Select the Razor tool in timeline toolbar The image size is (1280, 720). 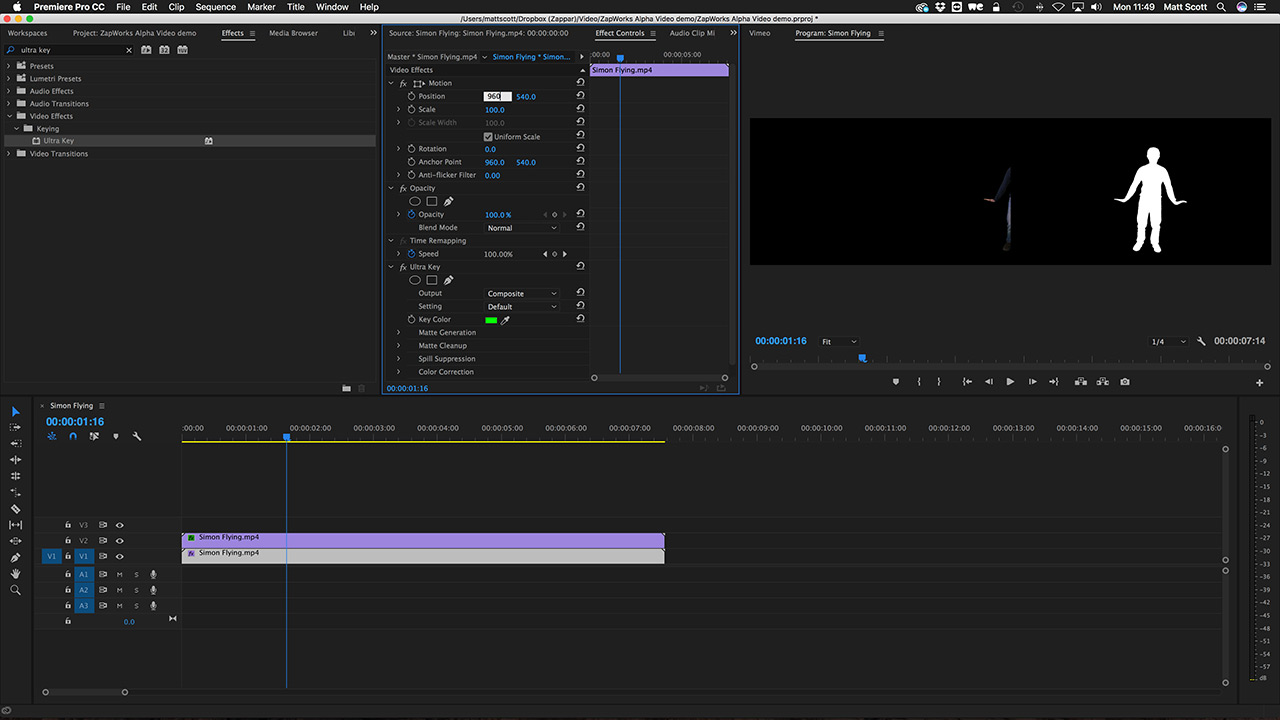(x=15, y=508)
